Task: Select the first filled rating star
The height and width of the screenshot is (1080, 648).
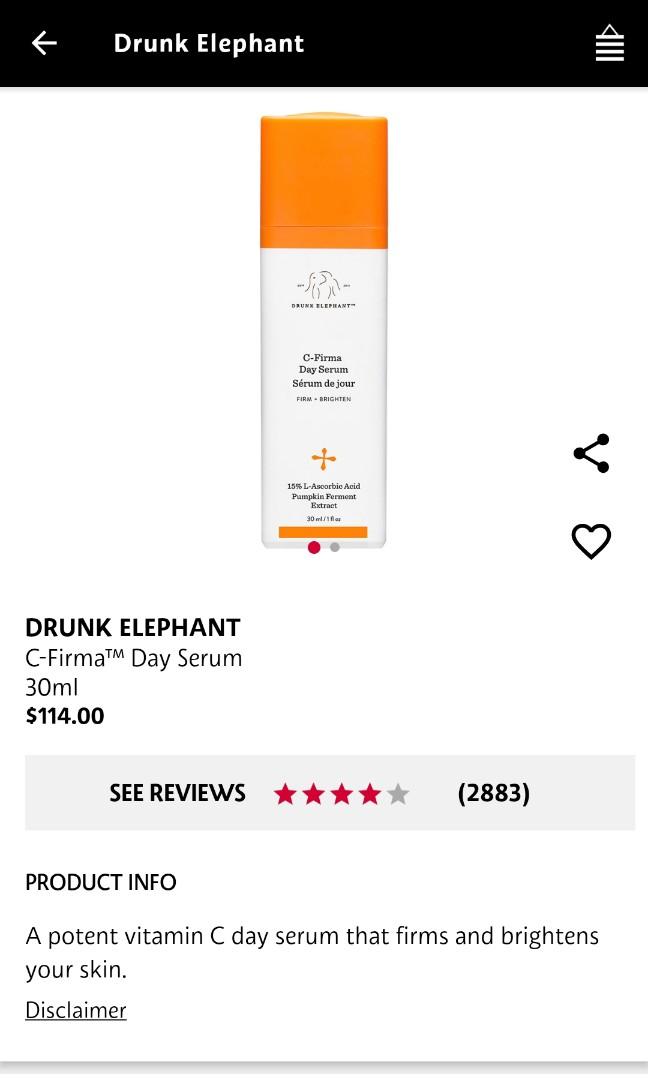Action: [287, 792]
